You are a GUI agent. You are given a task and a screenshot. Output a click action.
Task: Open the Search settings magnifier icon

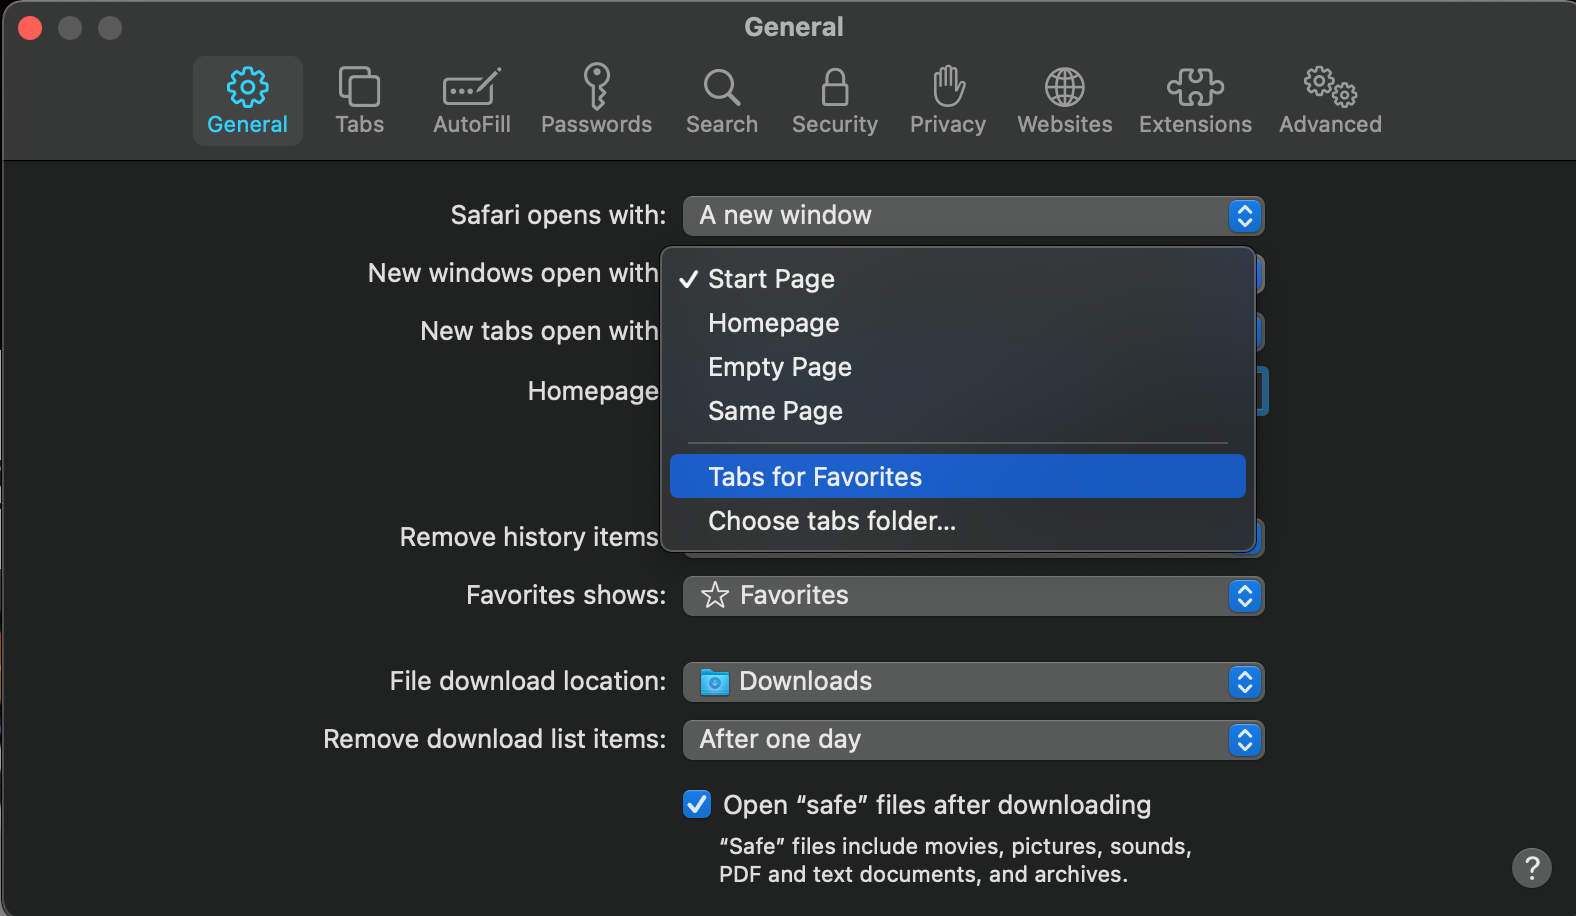(721, 100)
